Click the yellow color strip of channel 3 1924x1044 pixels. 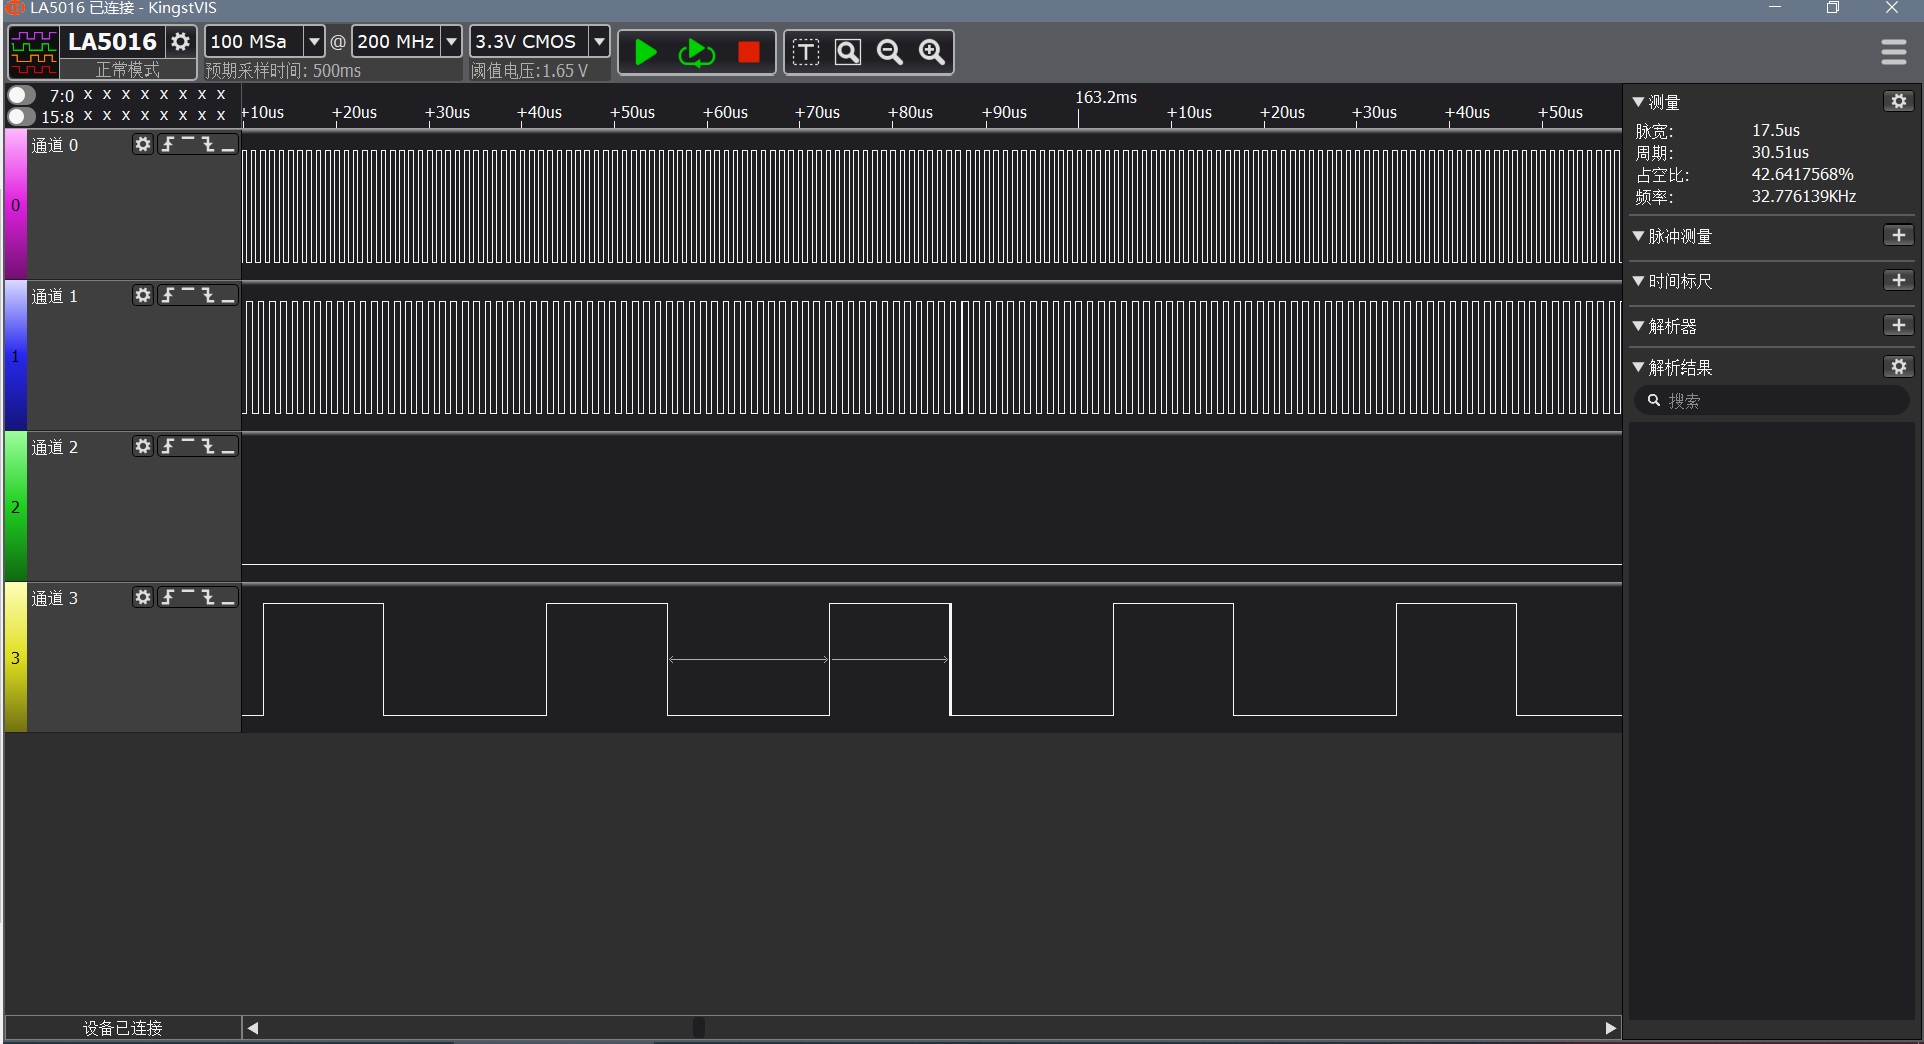(15, 657)
